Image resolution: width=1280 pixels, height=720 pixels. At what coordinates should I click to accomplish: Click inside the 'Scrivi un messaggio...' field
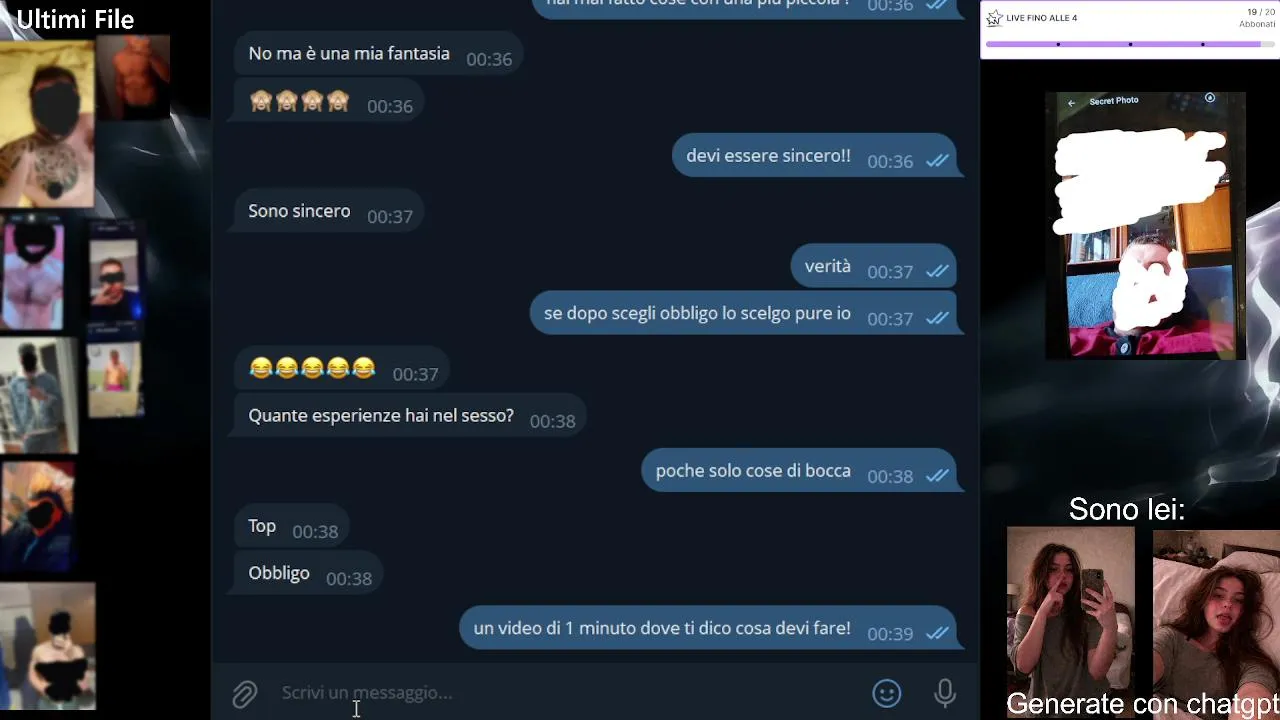570,693
